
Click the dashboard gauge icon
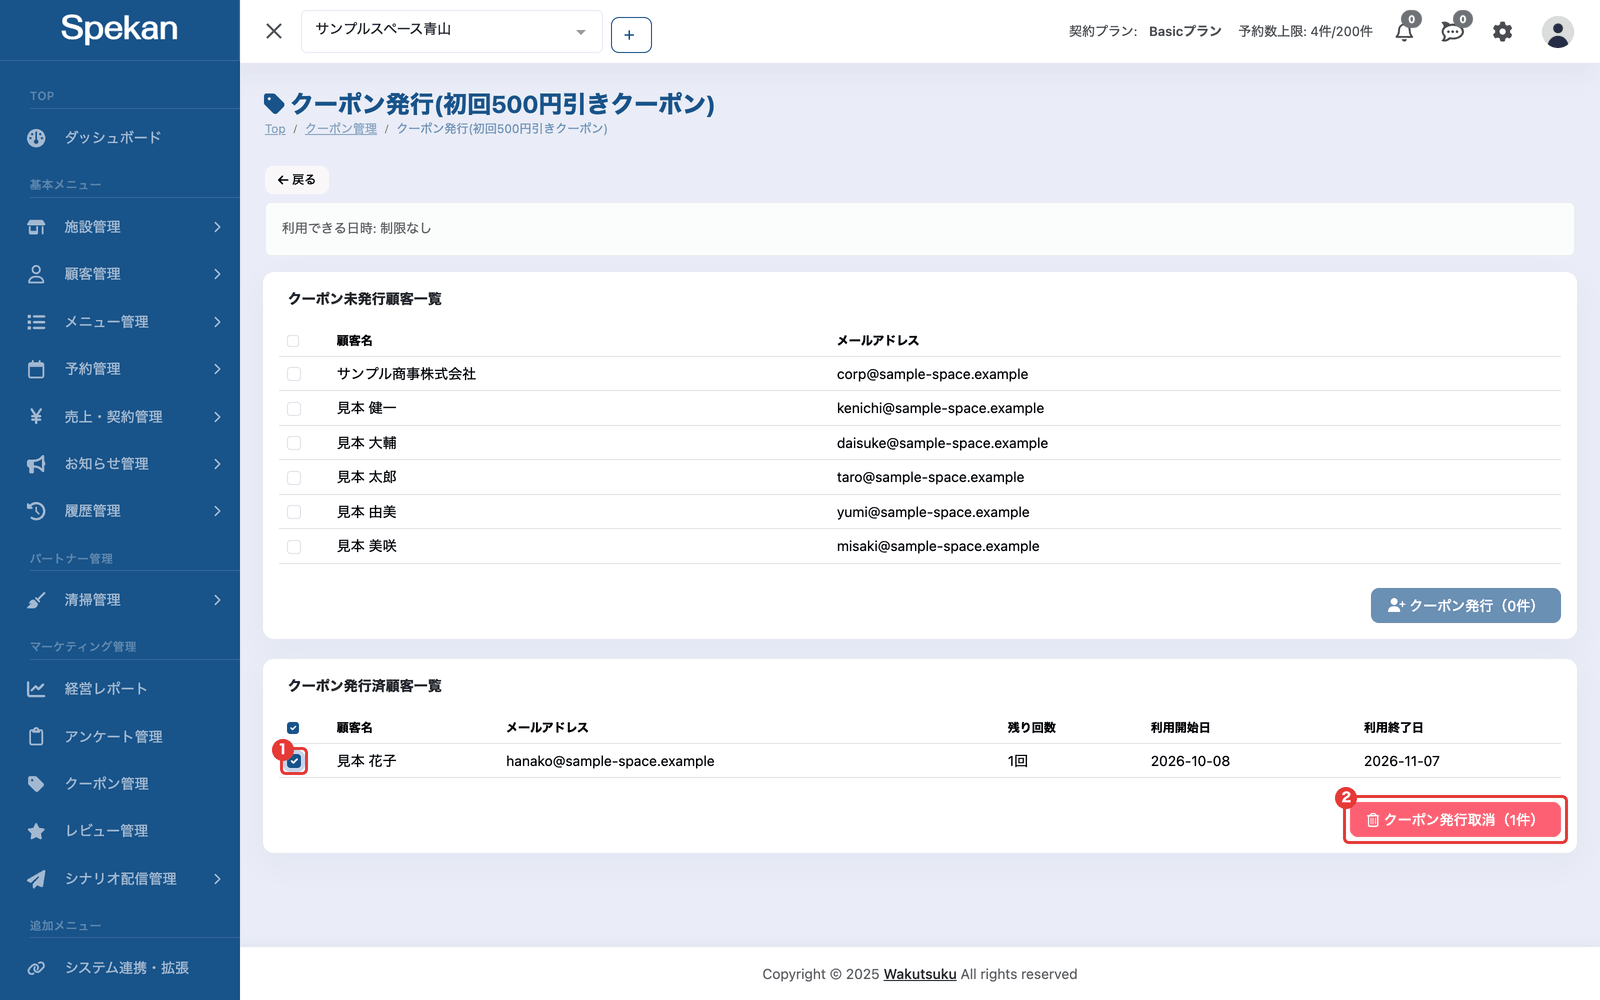tap(36, 138)
